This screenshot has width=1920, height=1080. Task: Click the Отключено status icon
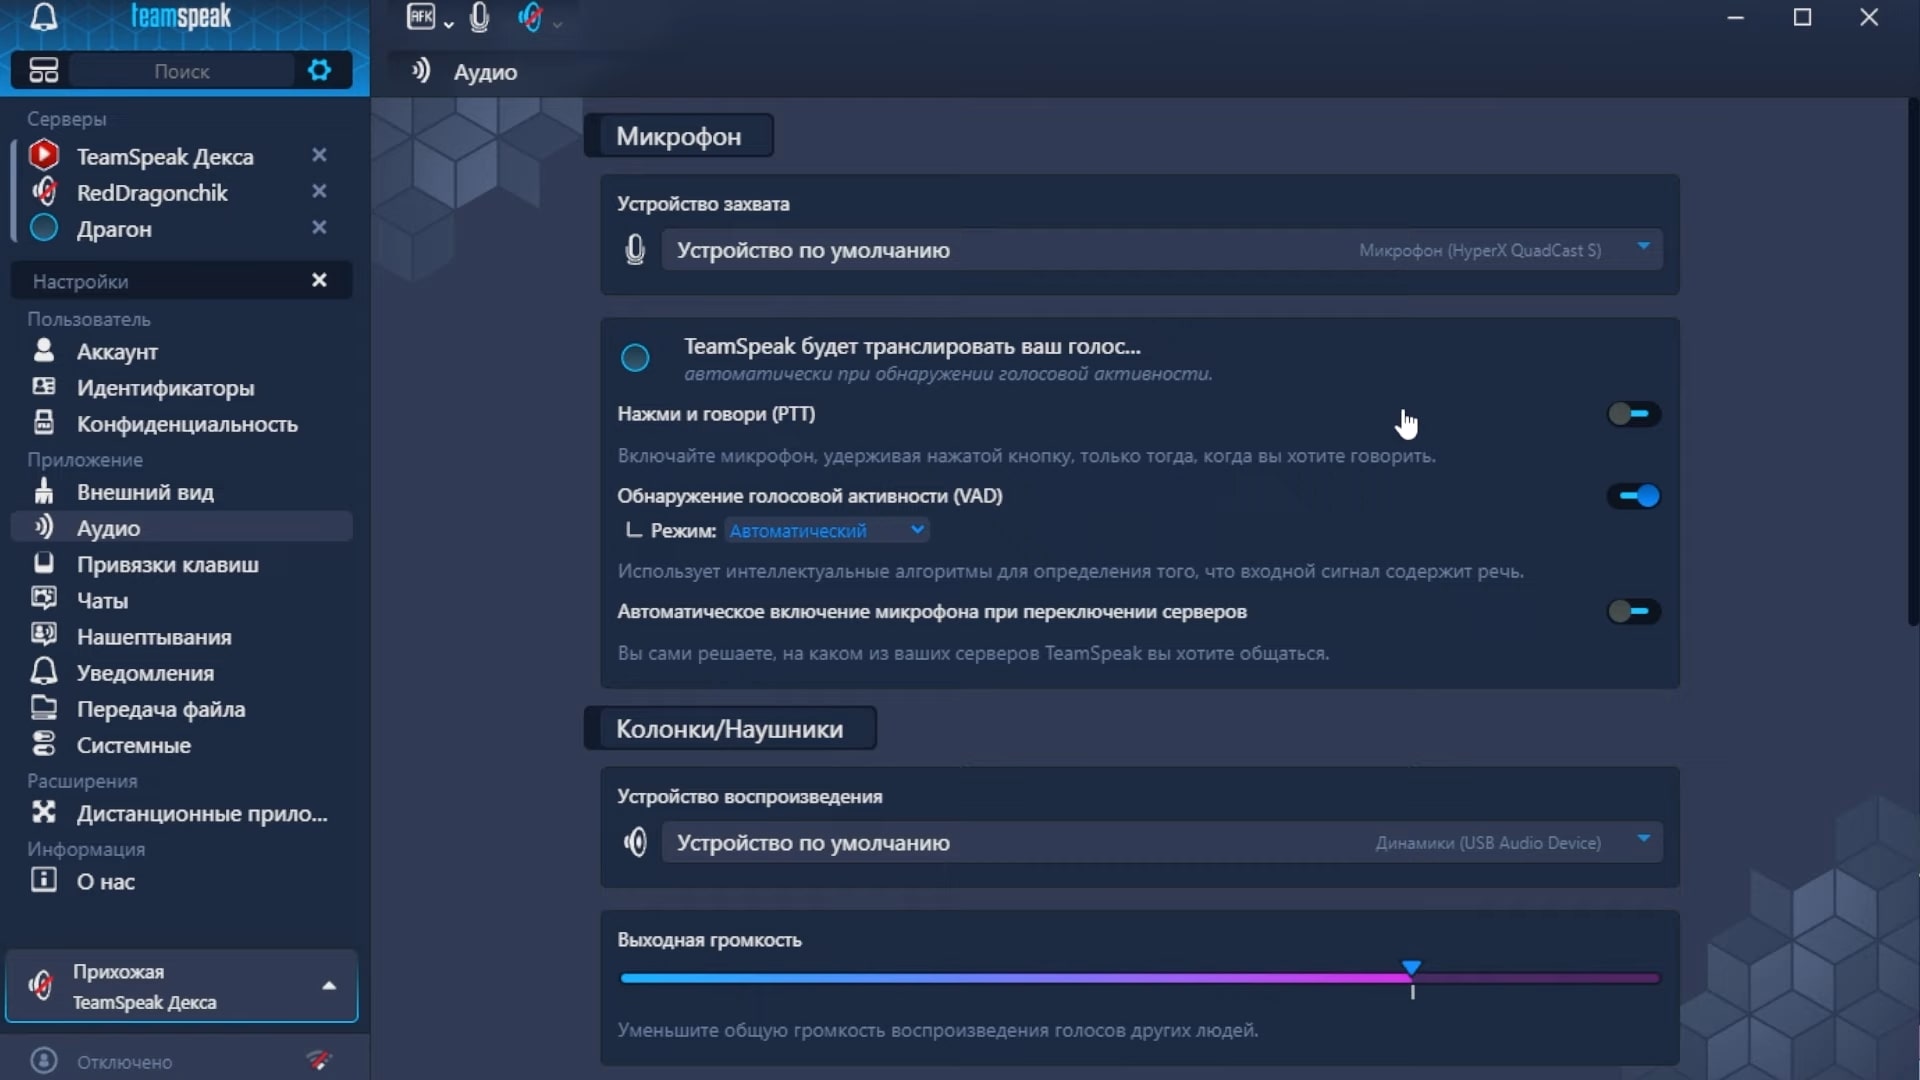pyautogui.click(x=44, y=1061)
